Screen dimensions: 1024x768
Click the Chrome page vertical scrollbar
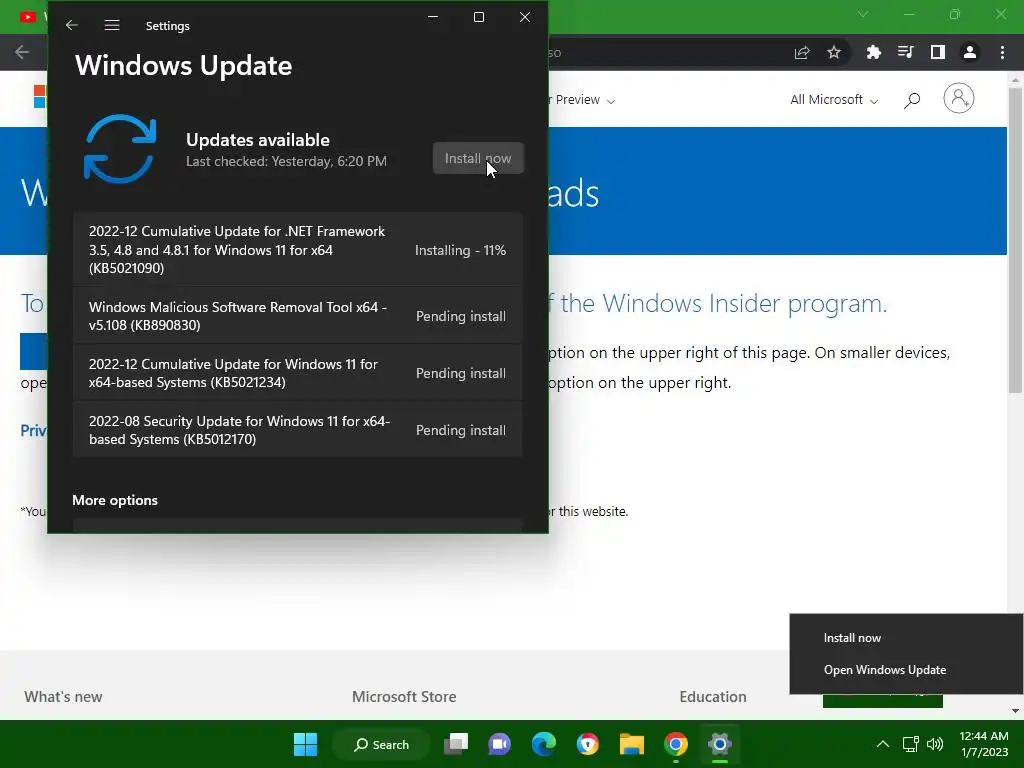(x=1015, y=240)
